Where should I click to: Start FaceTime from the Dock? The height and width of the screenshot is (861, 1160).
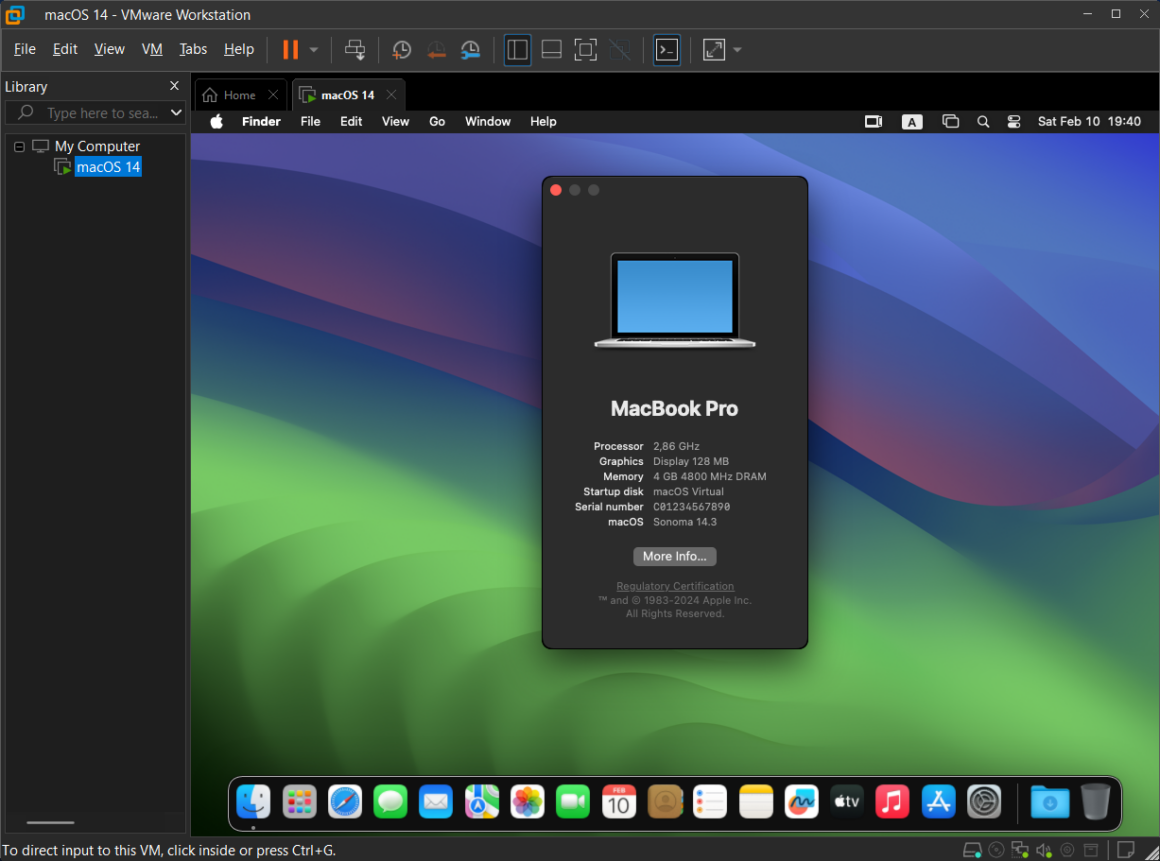pos(573,802)
